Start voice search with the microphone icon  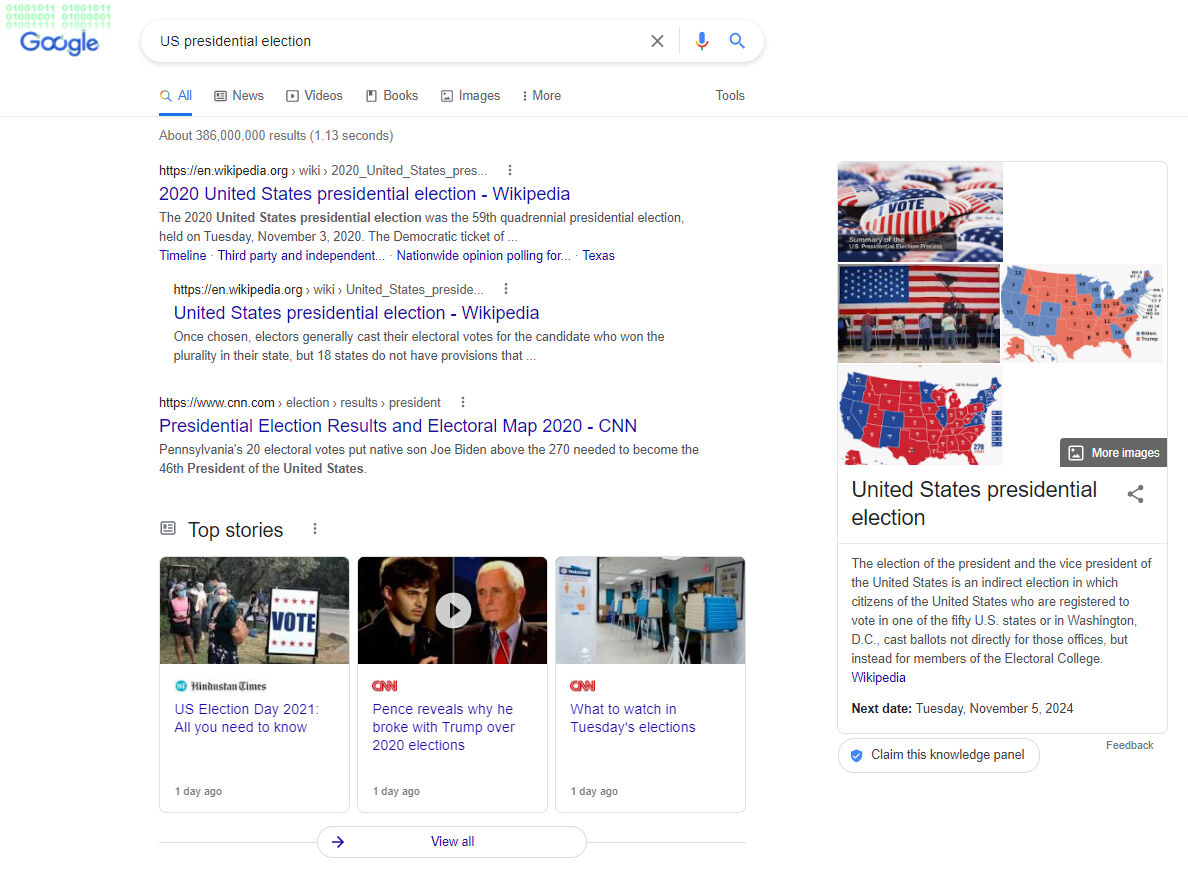coord(702,41)
